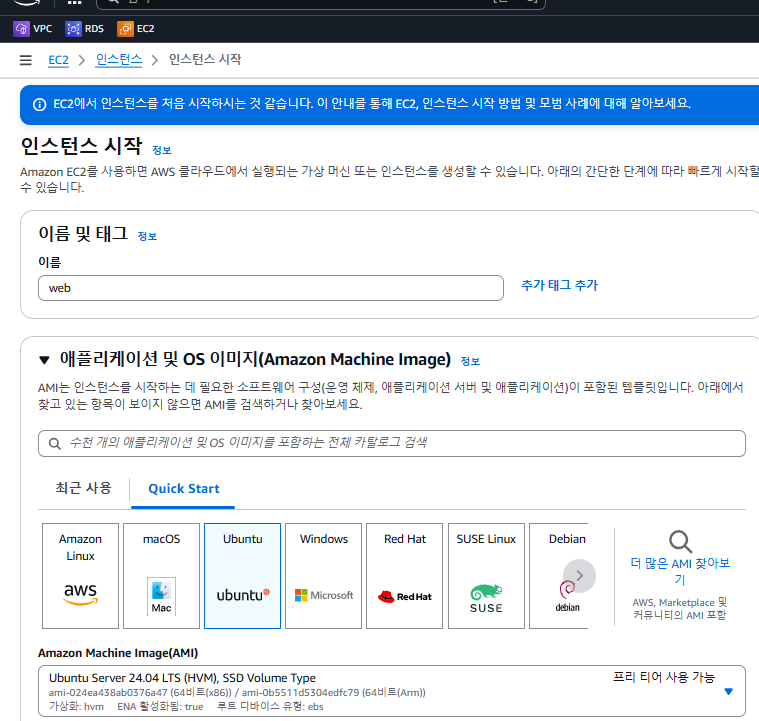The height and width of the screenshot is (721, 759).
Task: Select the Windows AMI tile
Action: coord(323,576)
